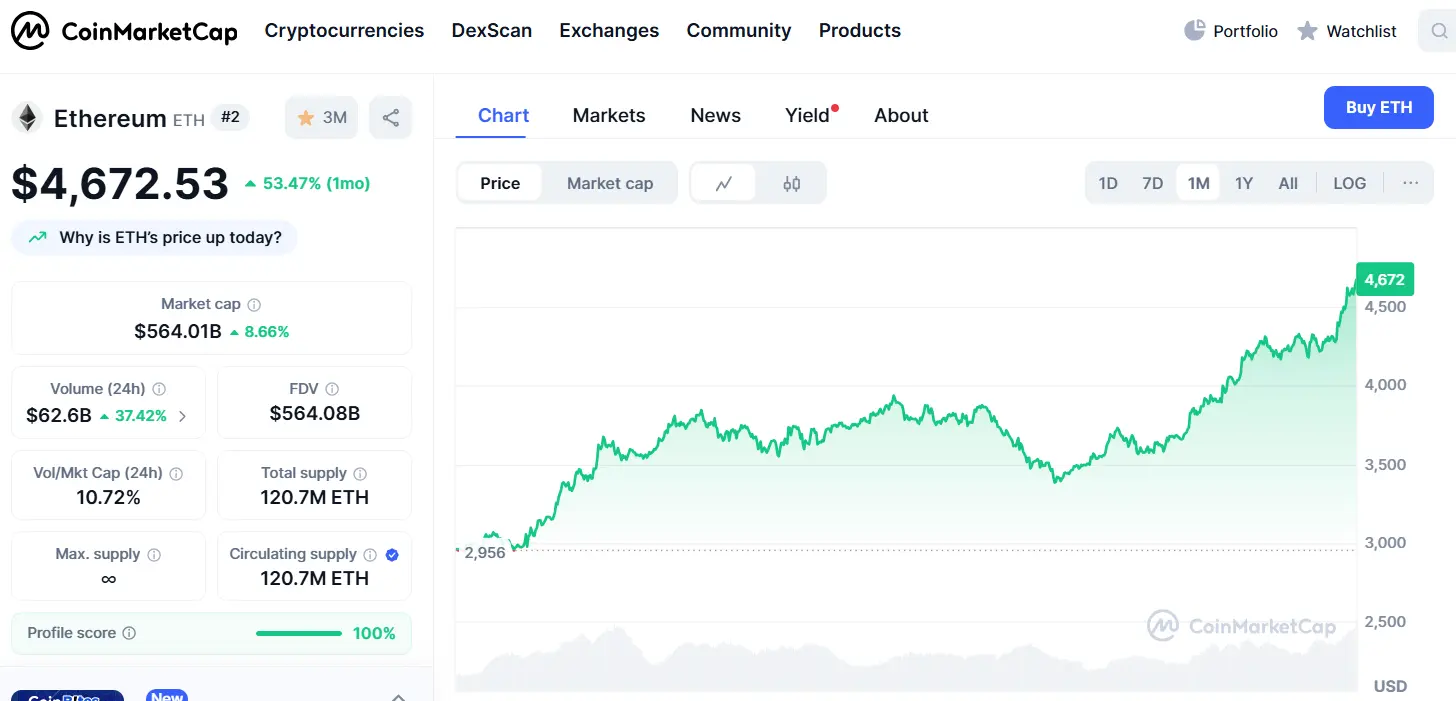Screen dimensions: 1456x701
Task: Click the $564.08B FDV value
Action: coord(314,413)
